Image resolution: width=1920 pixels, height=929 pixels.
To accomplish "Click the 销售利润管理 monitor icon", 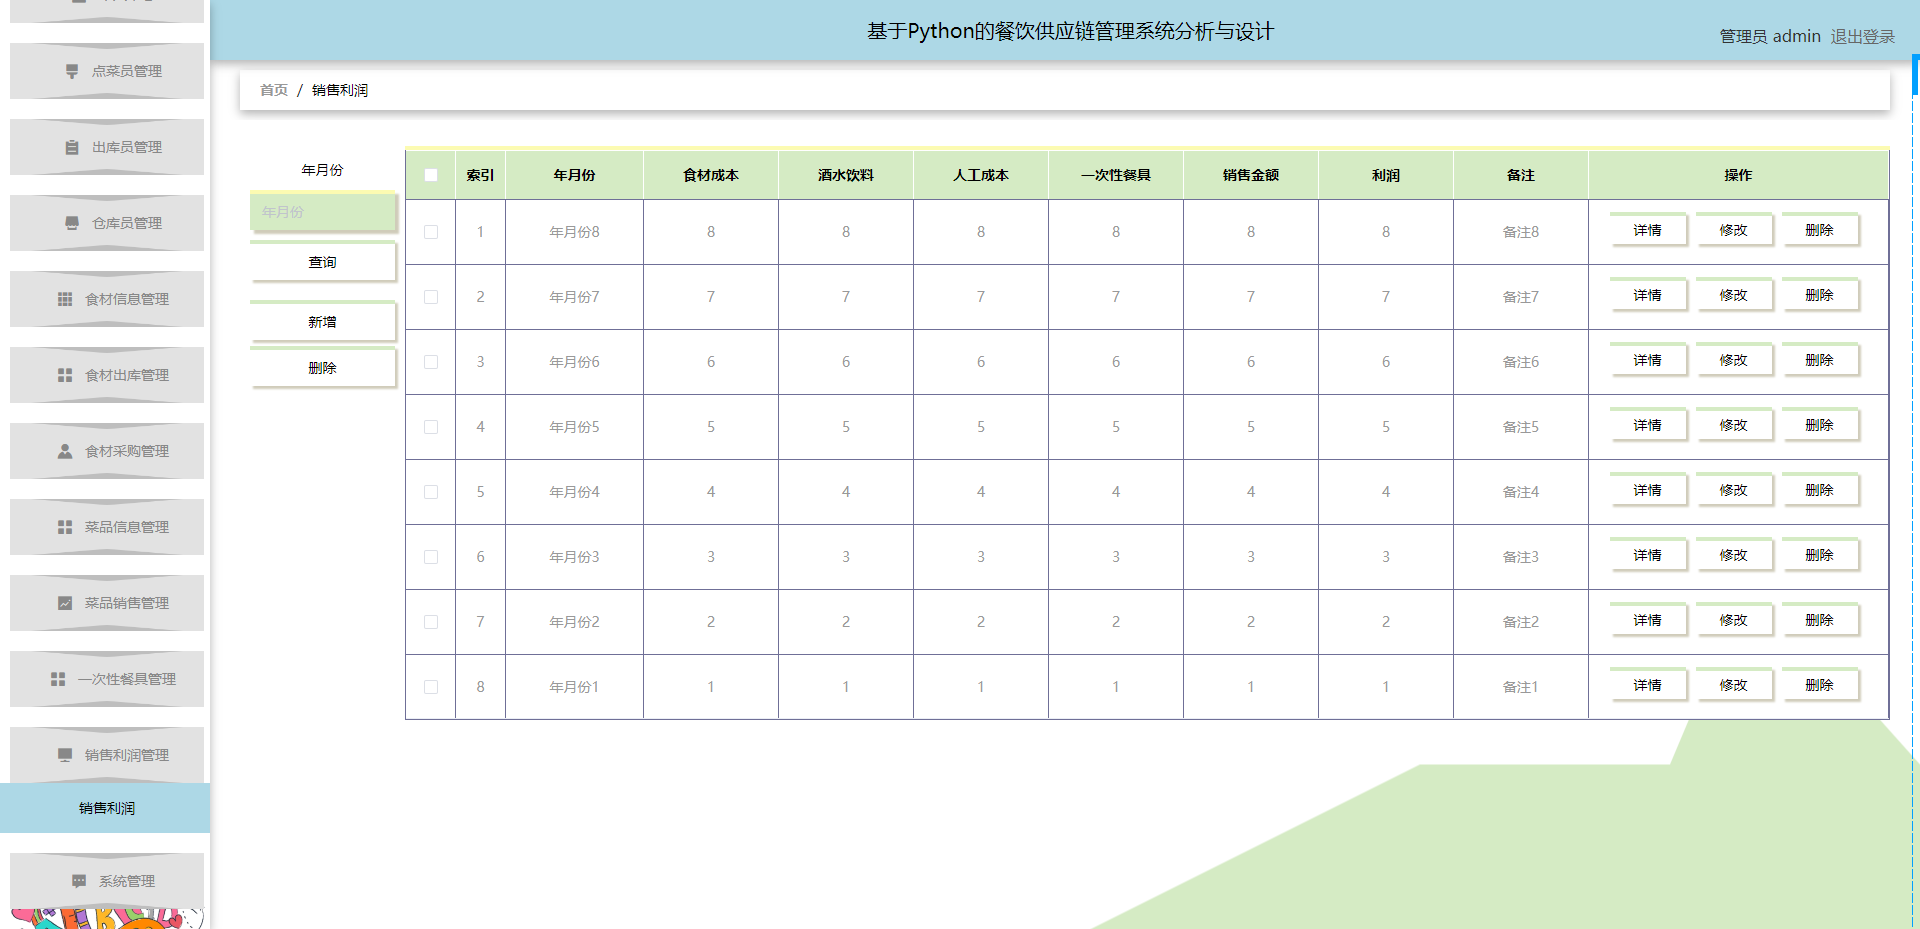I will point(65,755).
